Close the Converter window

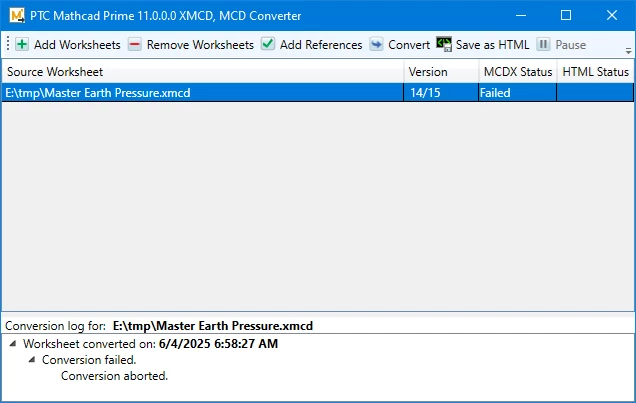[612, 15]
